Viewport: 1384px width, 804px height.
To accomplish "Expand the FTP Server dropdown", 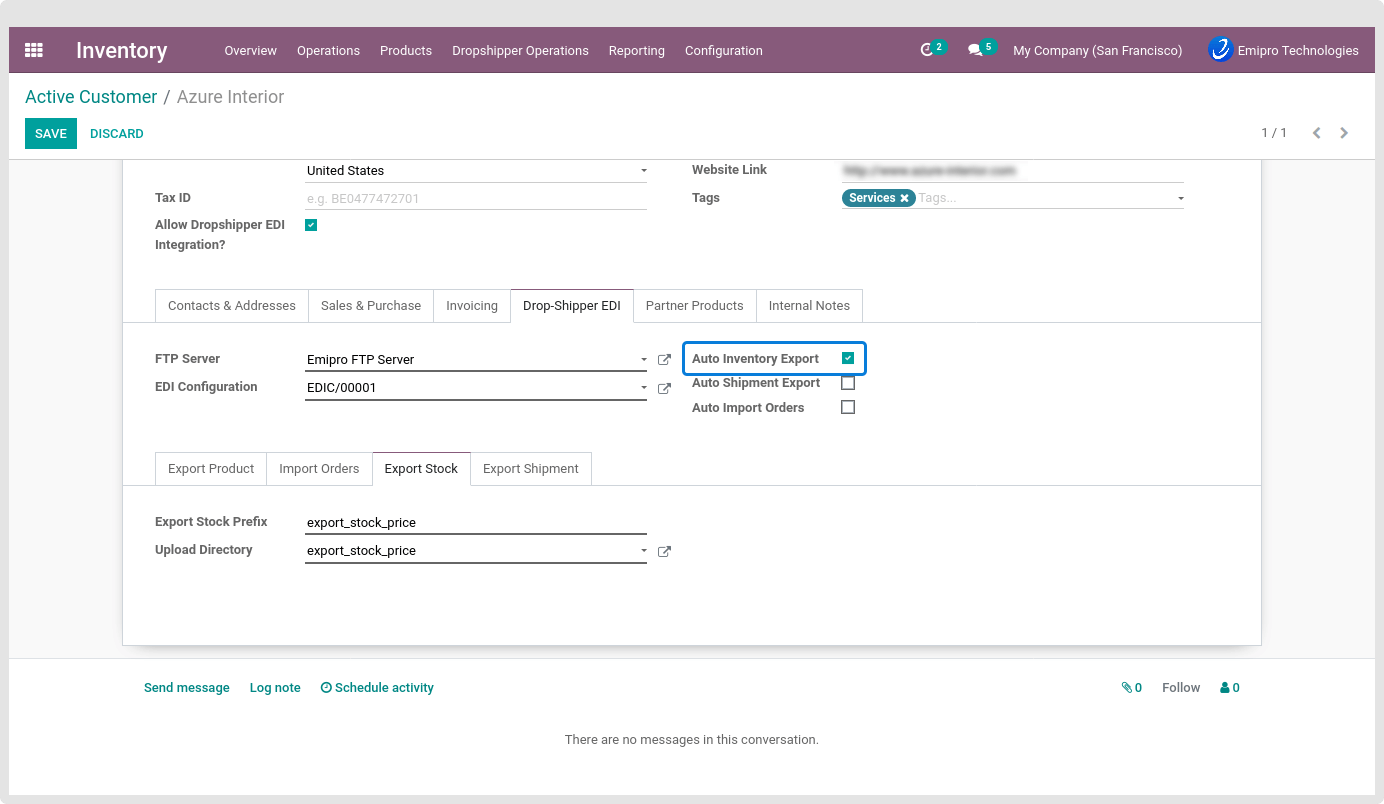I will pyautogui.click(x=643, y=360).
